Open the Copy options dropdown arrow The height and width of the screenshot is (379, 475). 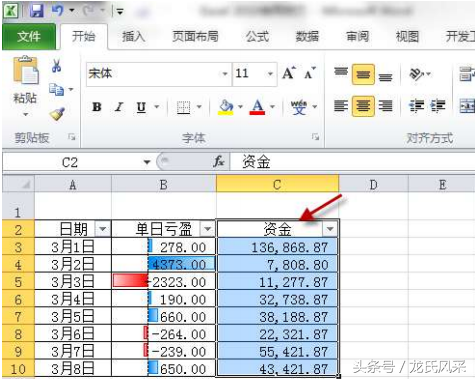coord(71,89)
